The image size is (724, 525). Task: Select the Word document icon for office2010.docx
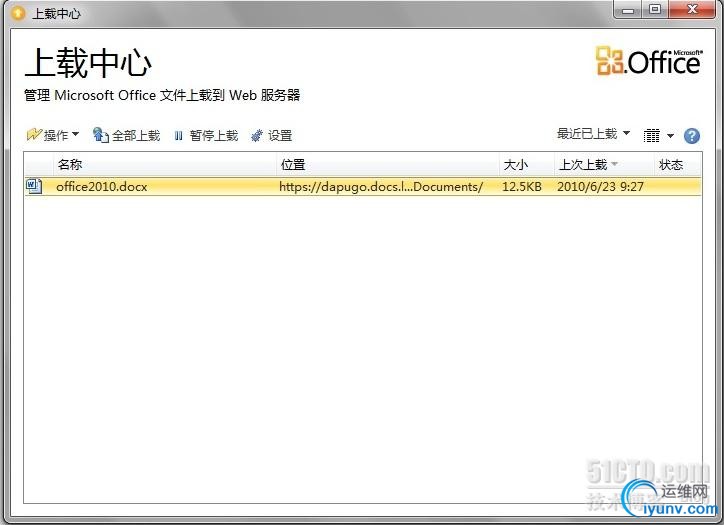click(34, 186)
